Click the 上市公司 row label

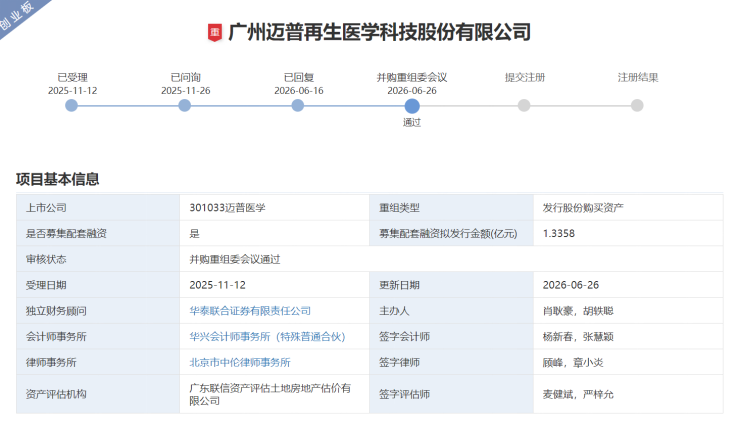tap(46, 208)
